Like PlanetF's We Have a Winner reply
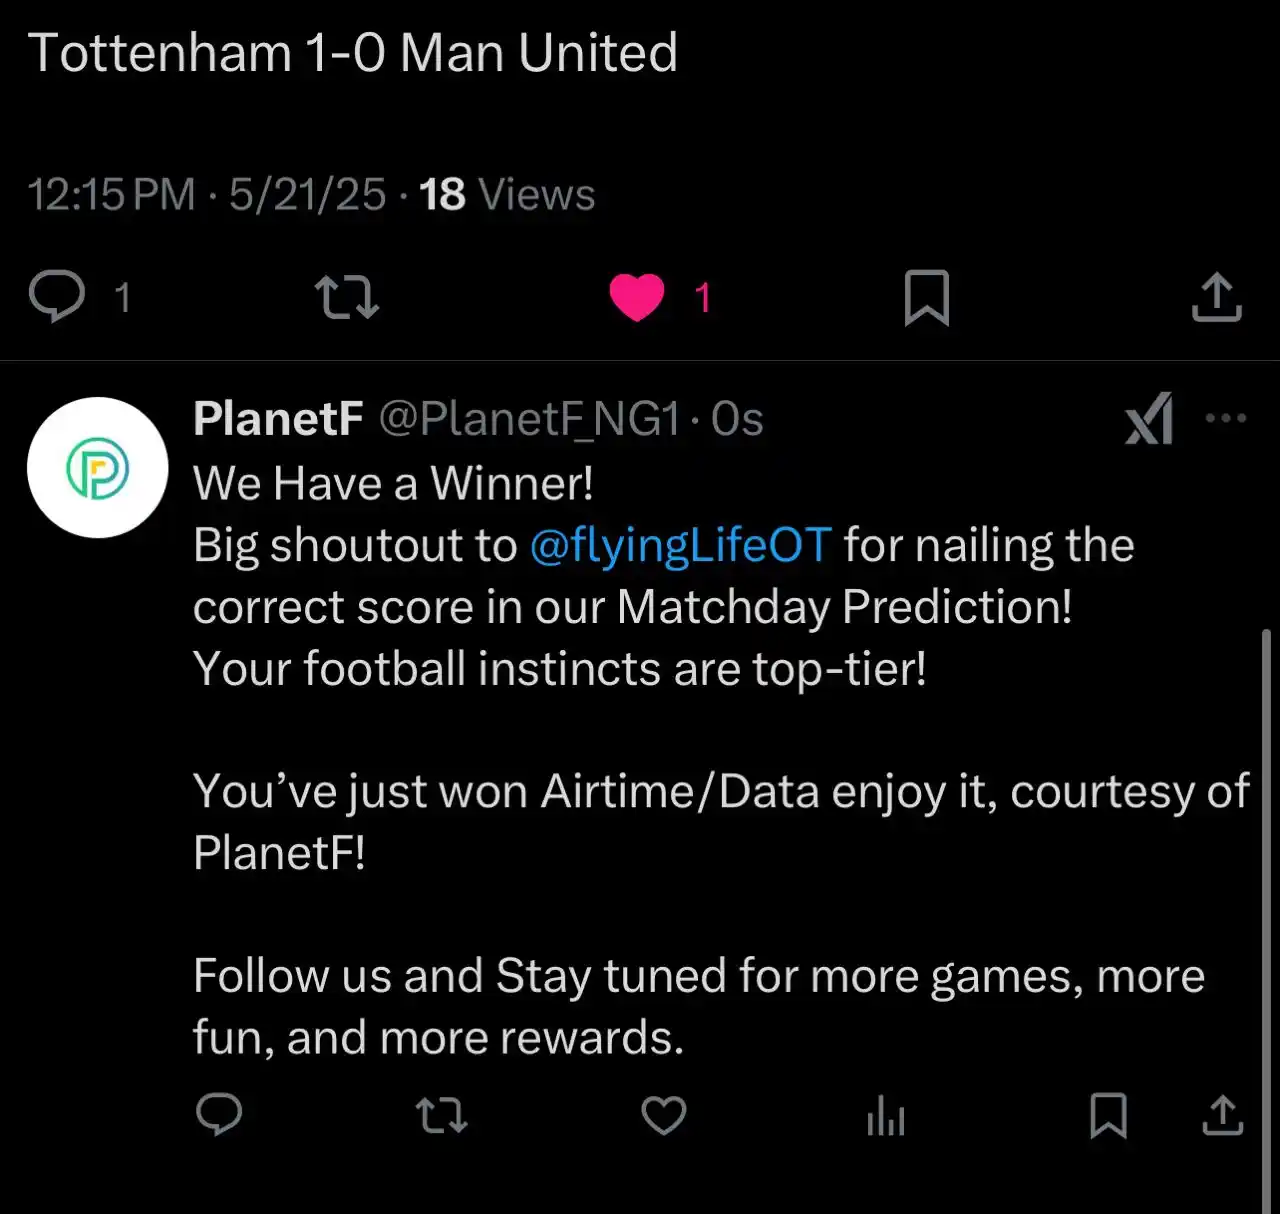The image size is (1280, 1214). (663, 1115)
